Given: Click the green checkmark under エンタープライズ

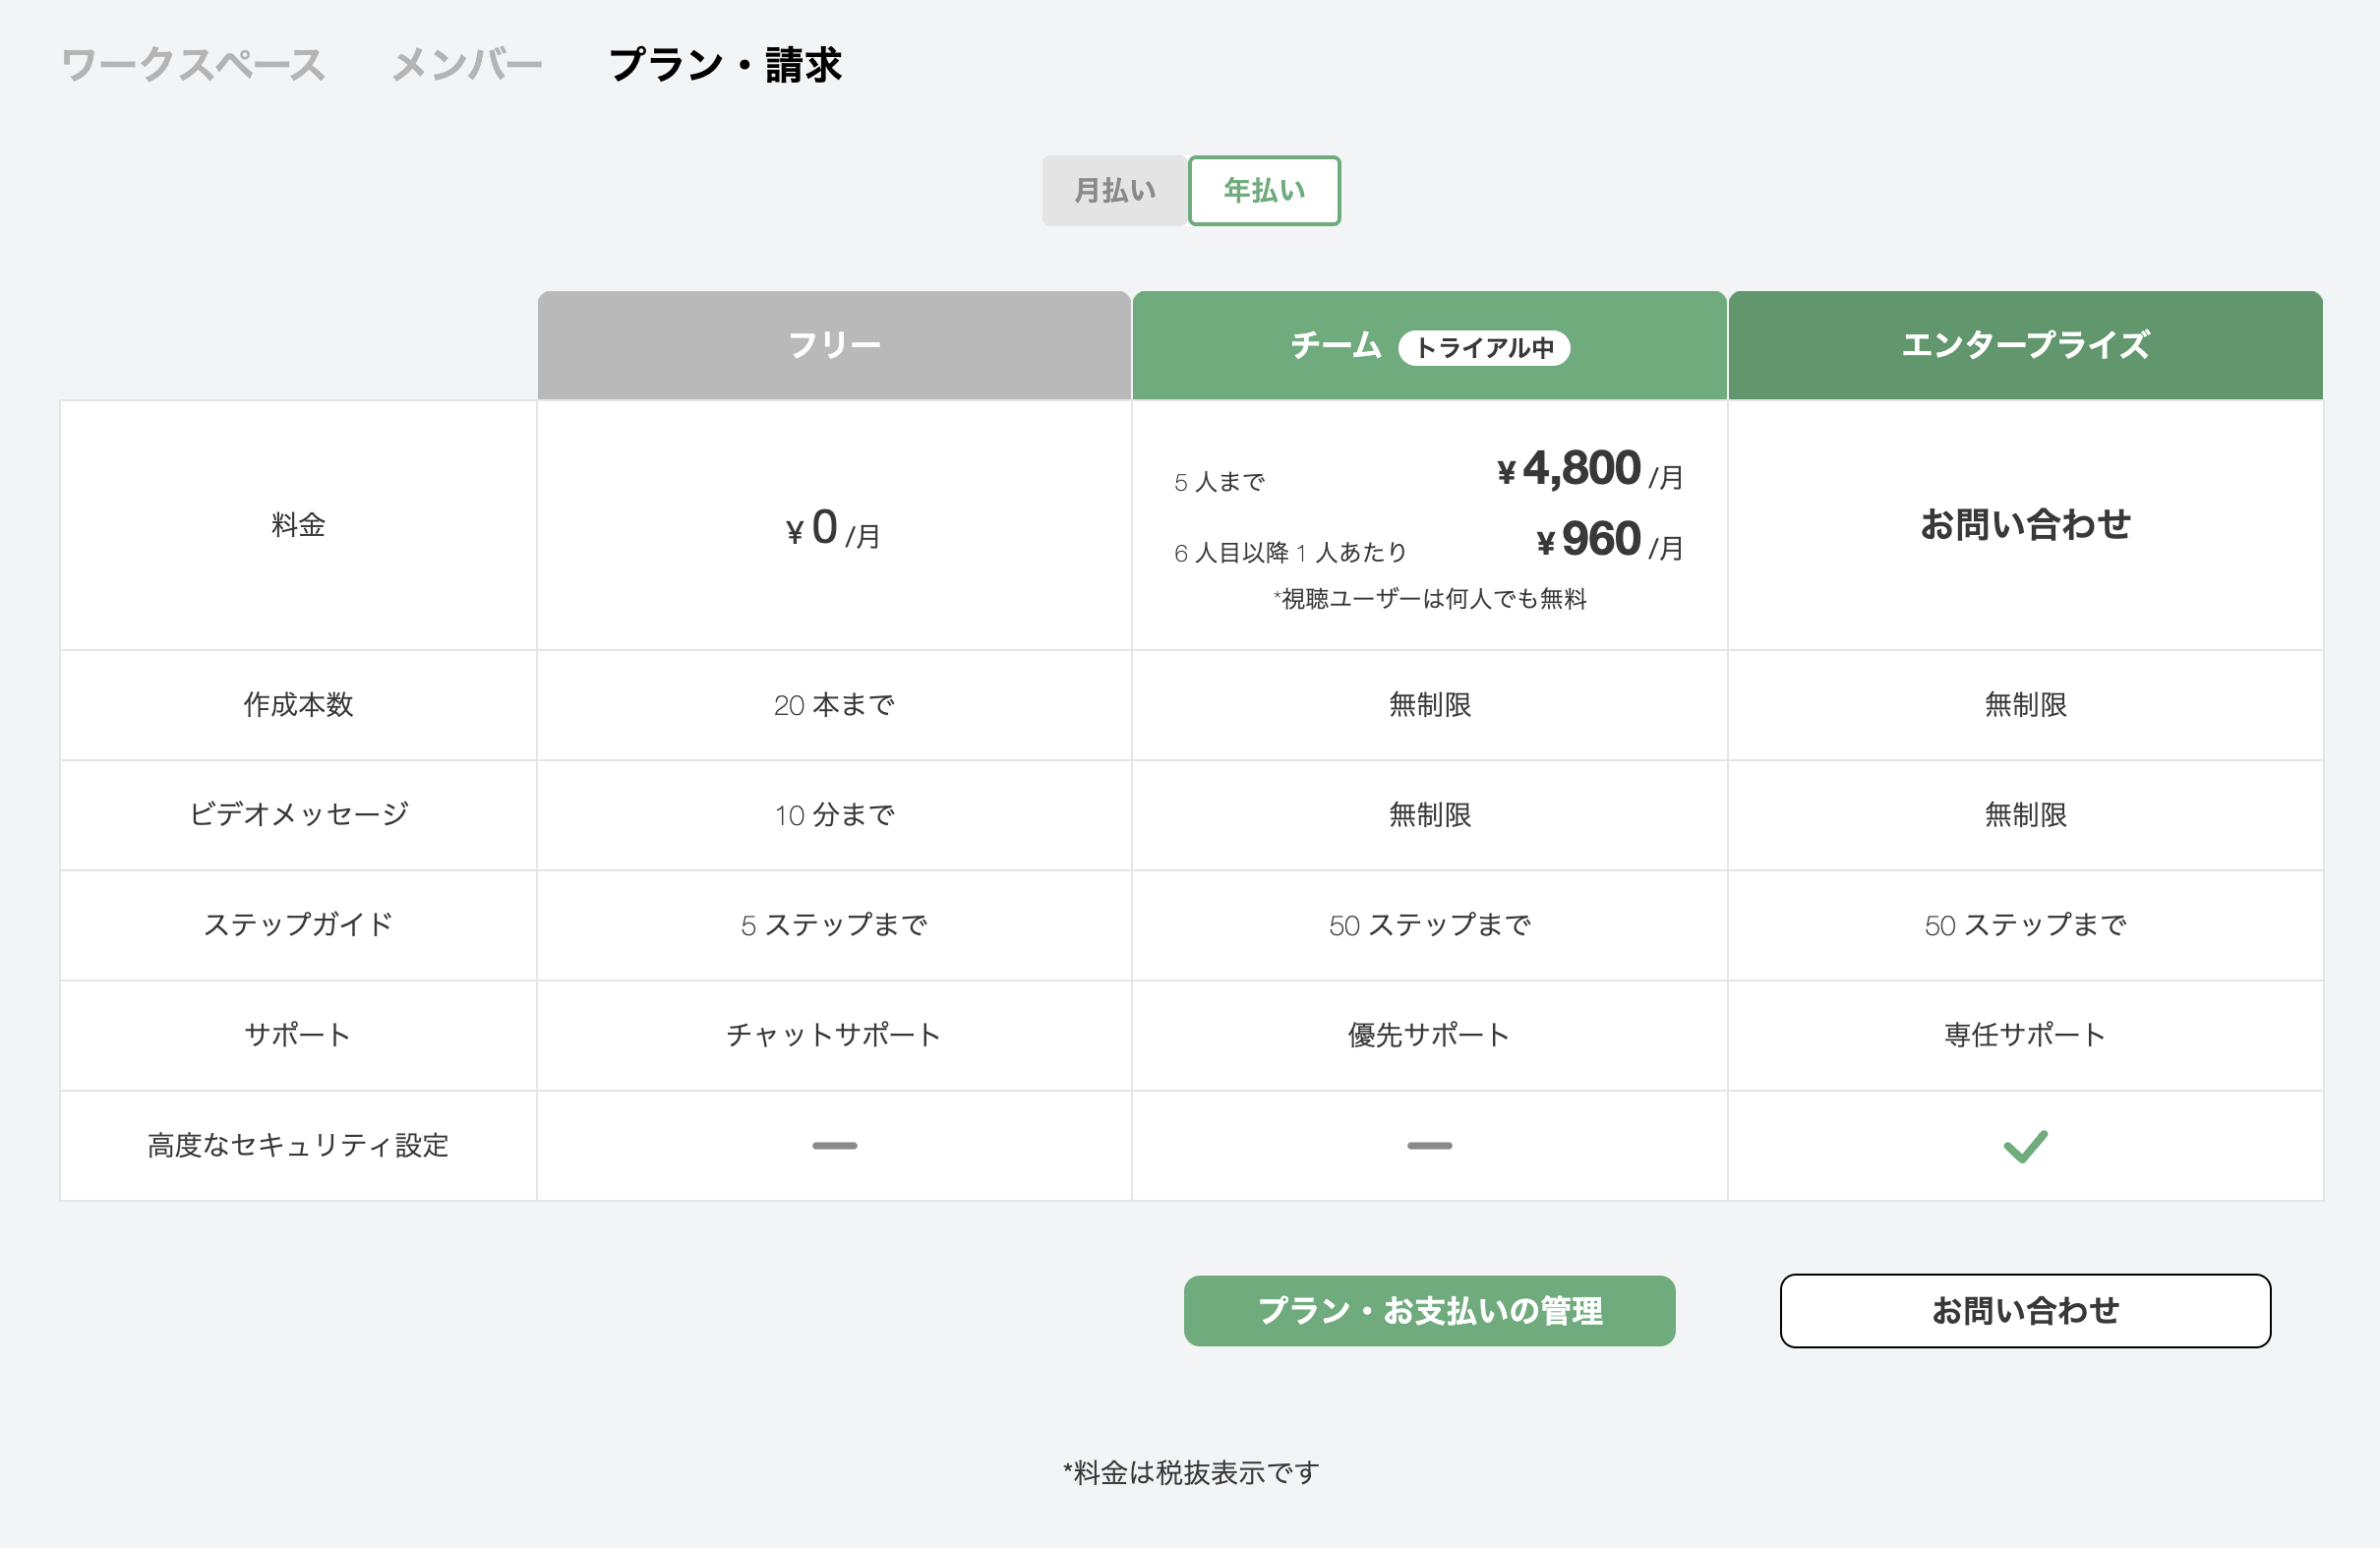Looking at the screenshot, I should point(2025,1145).
